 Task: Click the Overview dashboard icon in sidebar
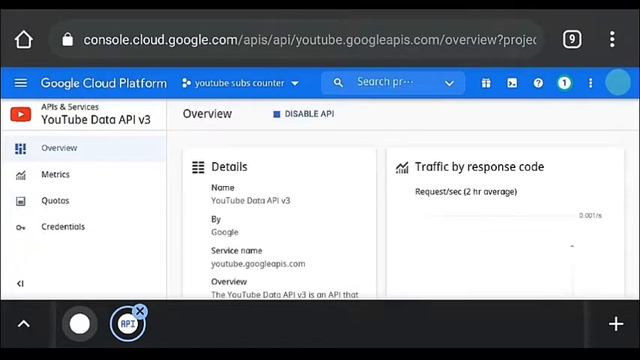tap(20, 149)
